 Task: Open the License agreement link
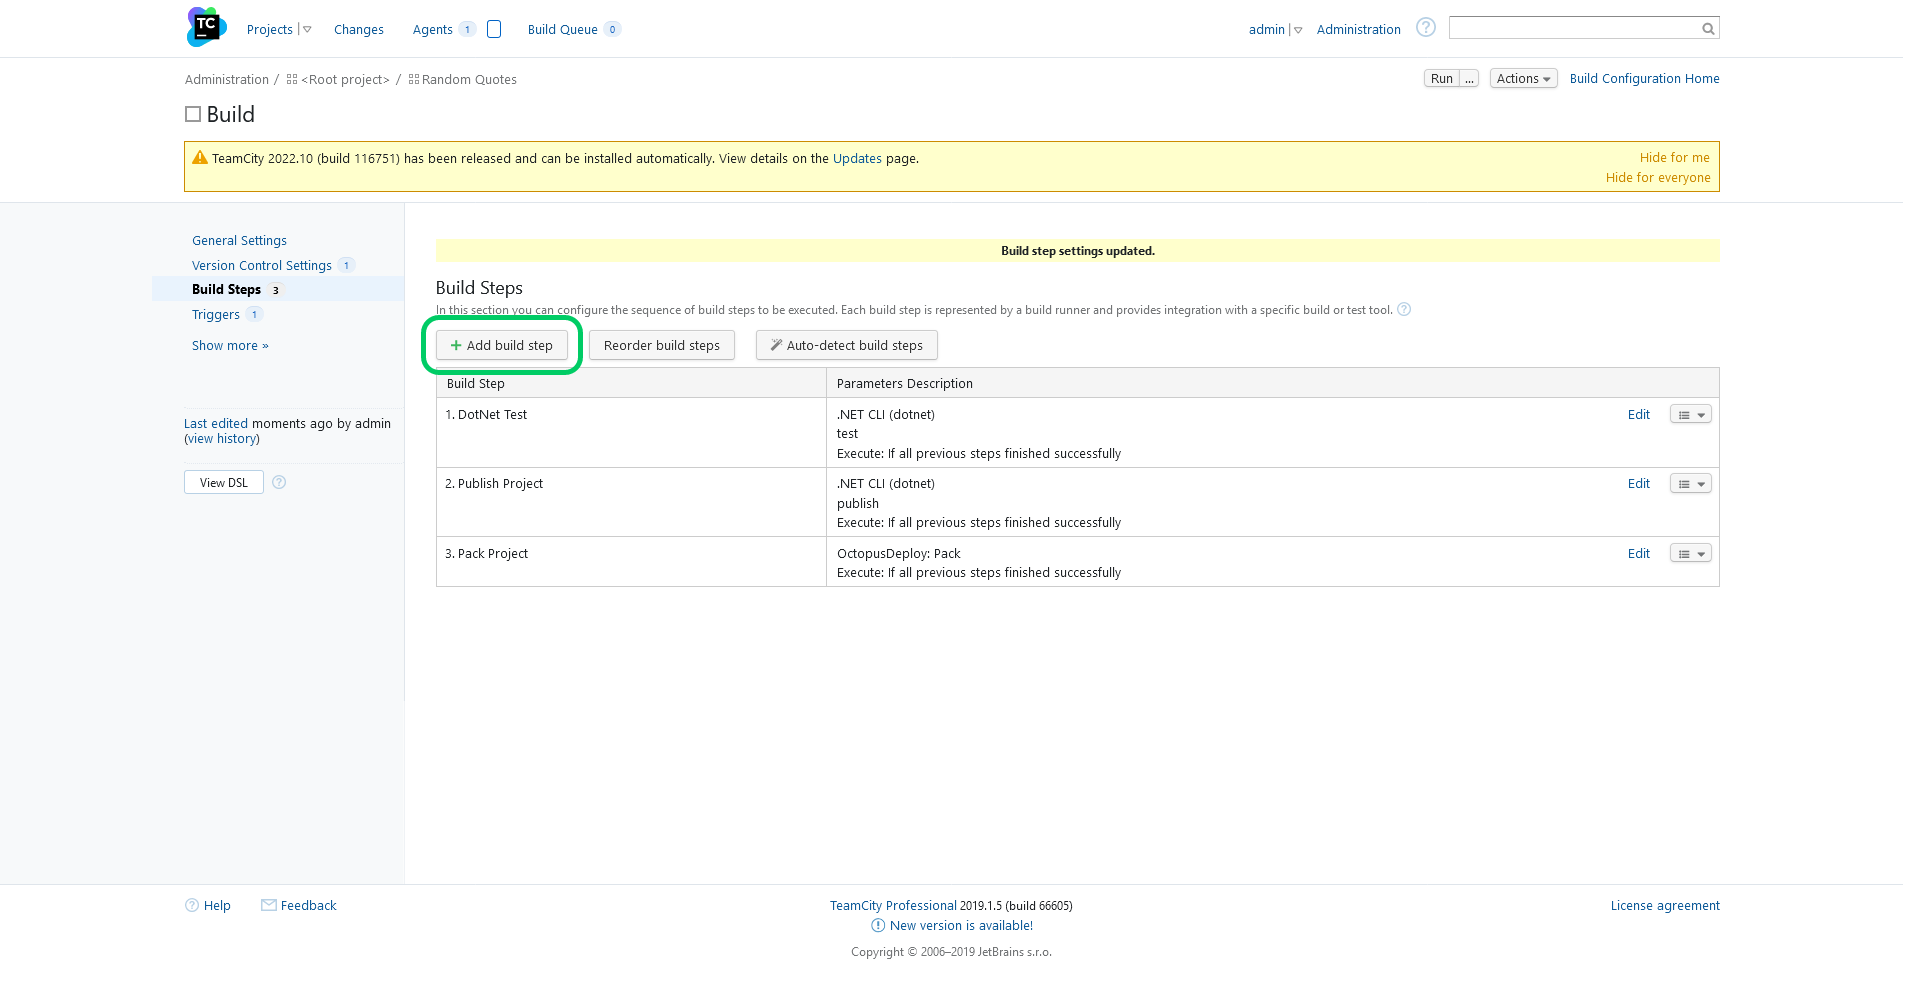(x=1665, y=905)
